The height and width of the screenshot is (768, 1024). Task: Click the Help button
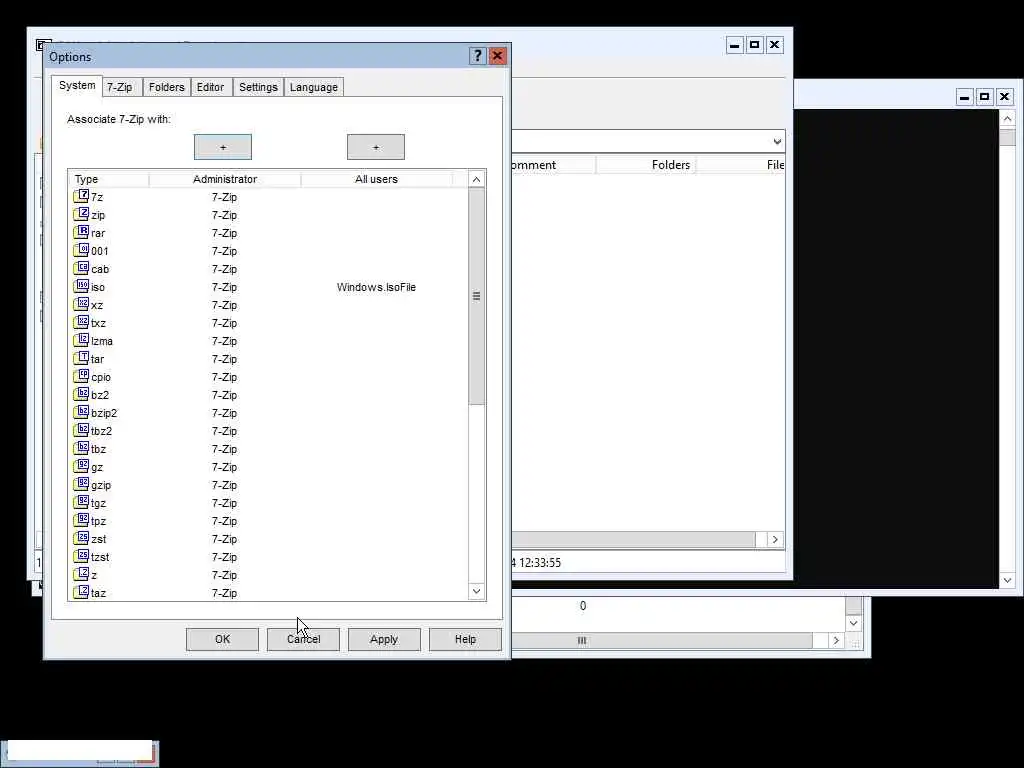pos(465,639)
